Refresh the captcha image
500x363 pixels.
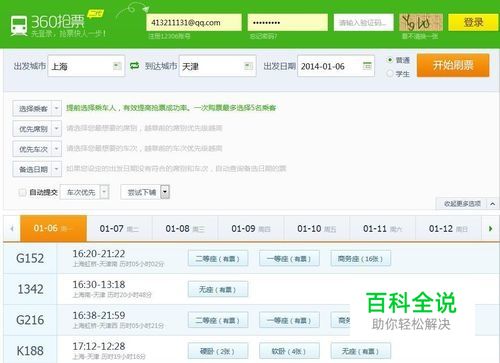coord(421,22)
